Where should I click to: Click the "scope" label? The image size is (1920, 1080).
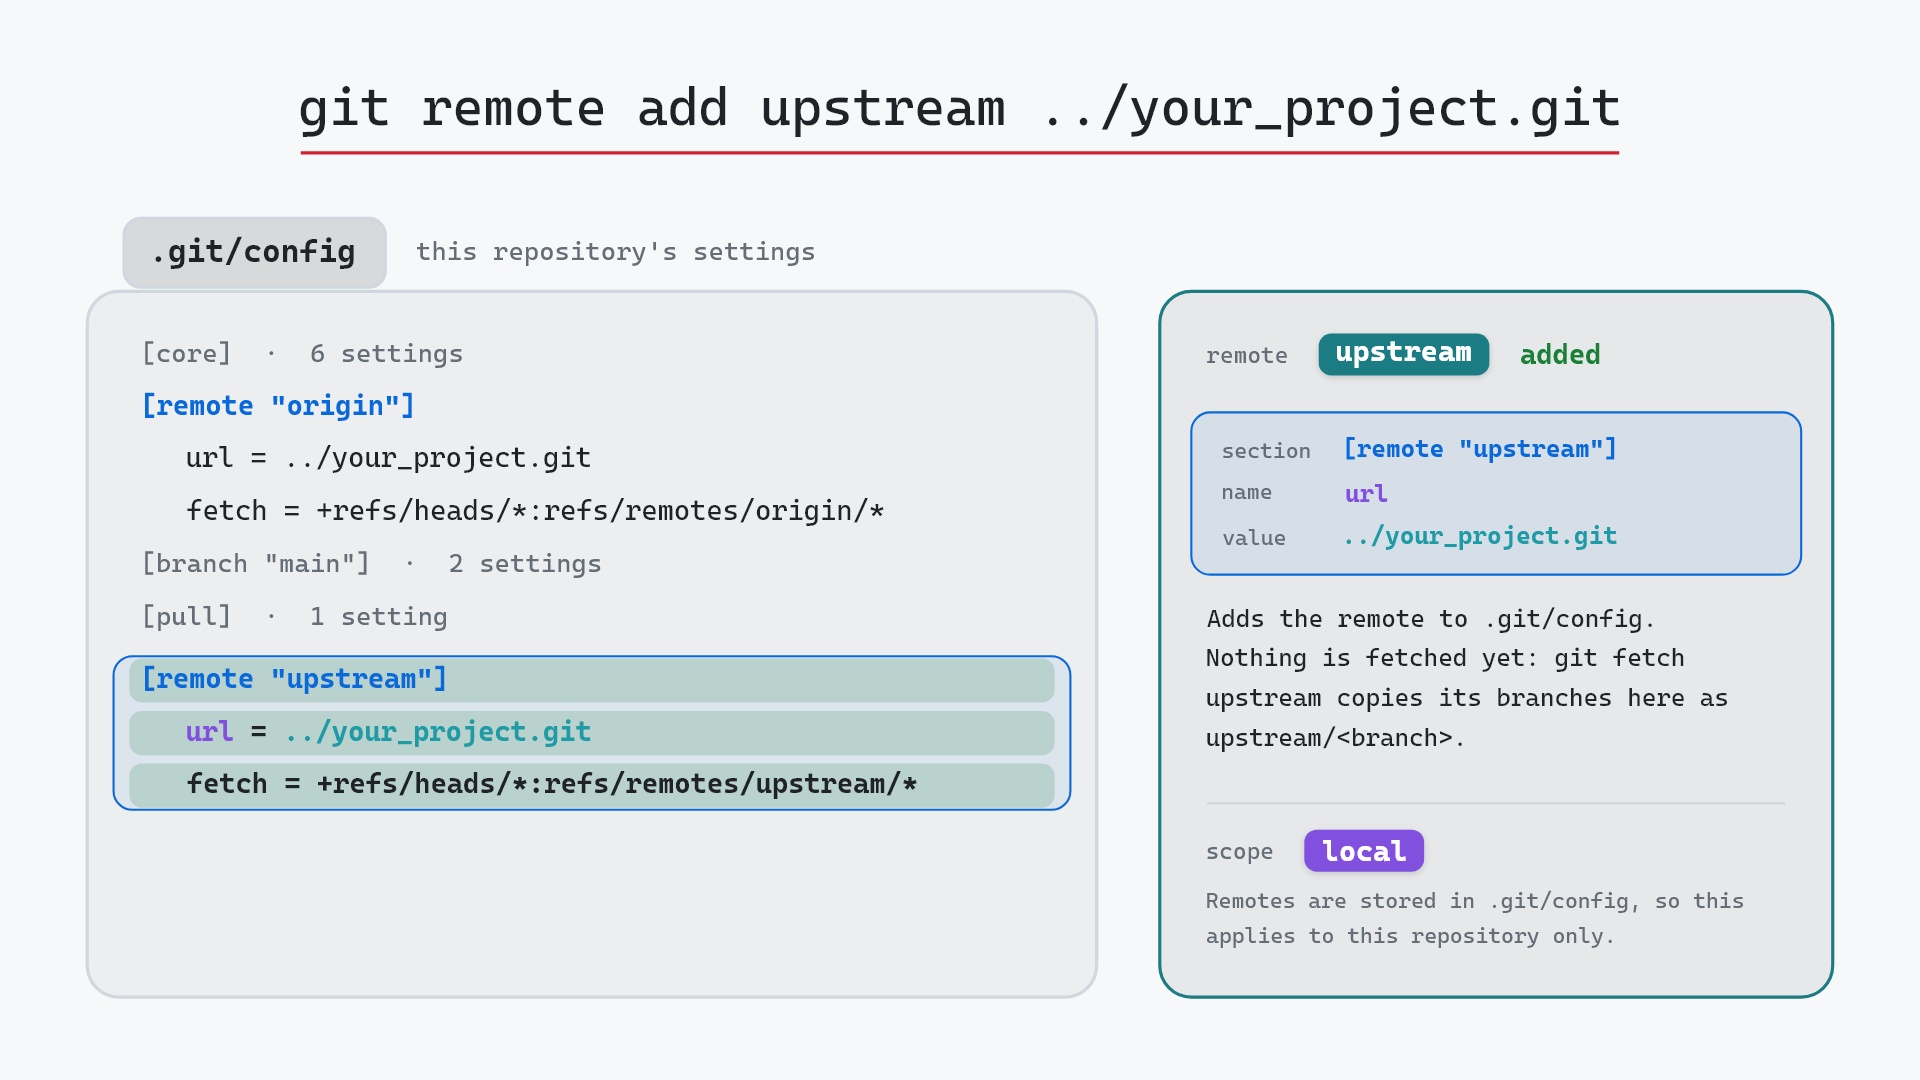point(1239,852)
